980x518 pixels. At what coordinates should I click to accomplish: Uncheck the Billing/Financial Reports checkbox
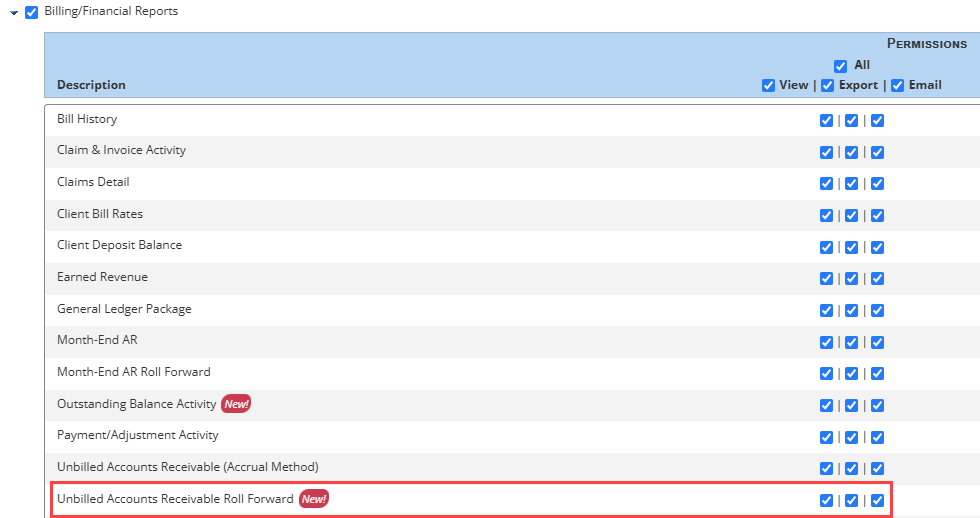point(31,12)
